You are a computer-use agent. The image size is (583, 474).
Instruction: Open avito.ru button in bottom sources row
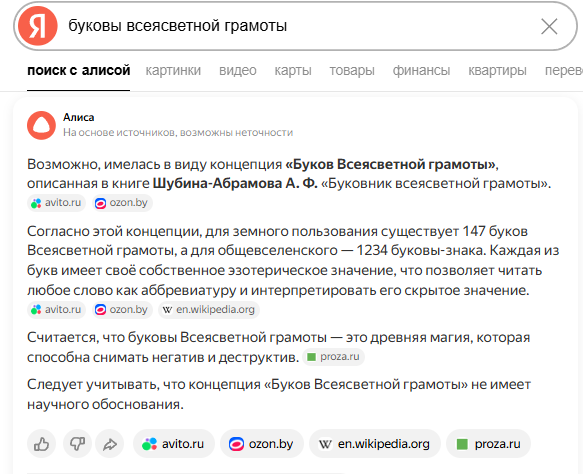pos(174,444)
